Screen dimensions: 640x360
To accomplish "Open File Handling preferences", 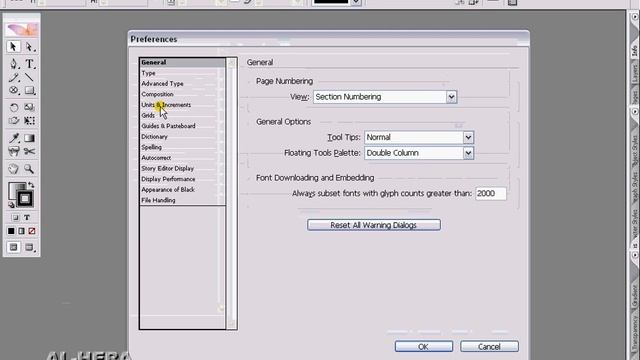I will click(182, 200).
